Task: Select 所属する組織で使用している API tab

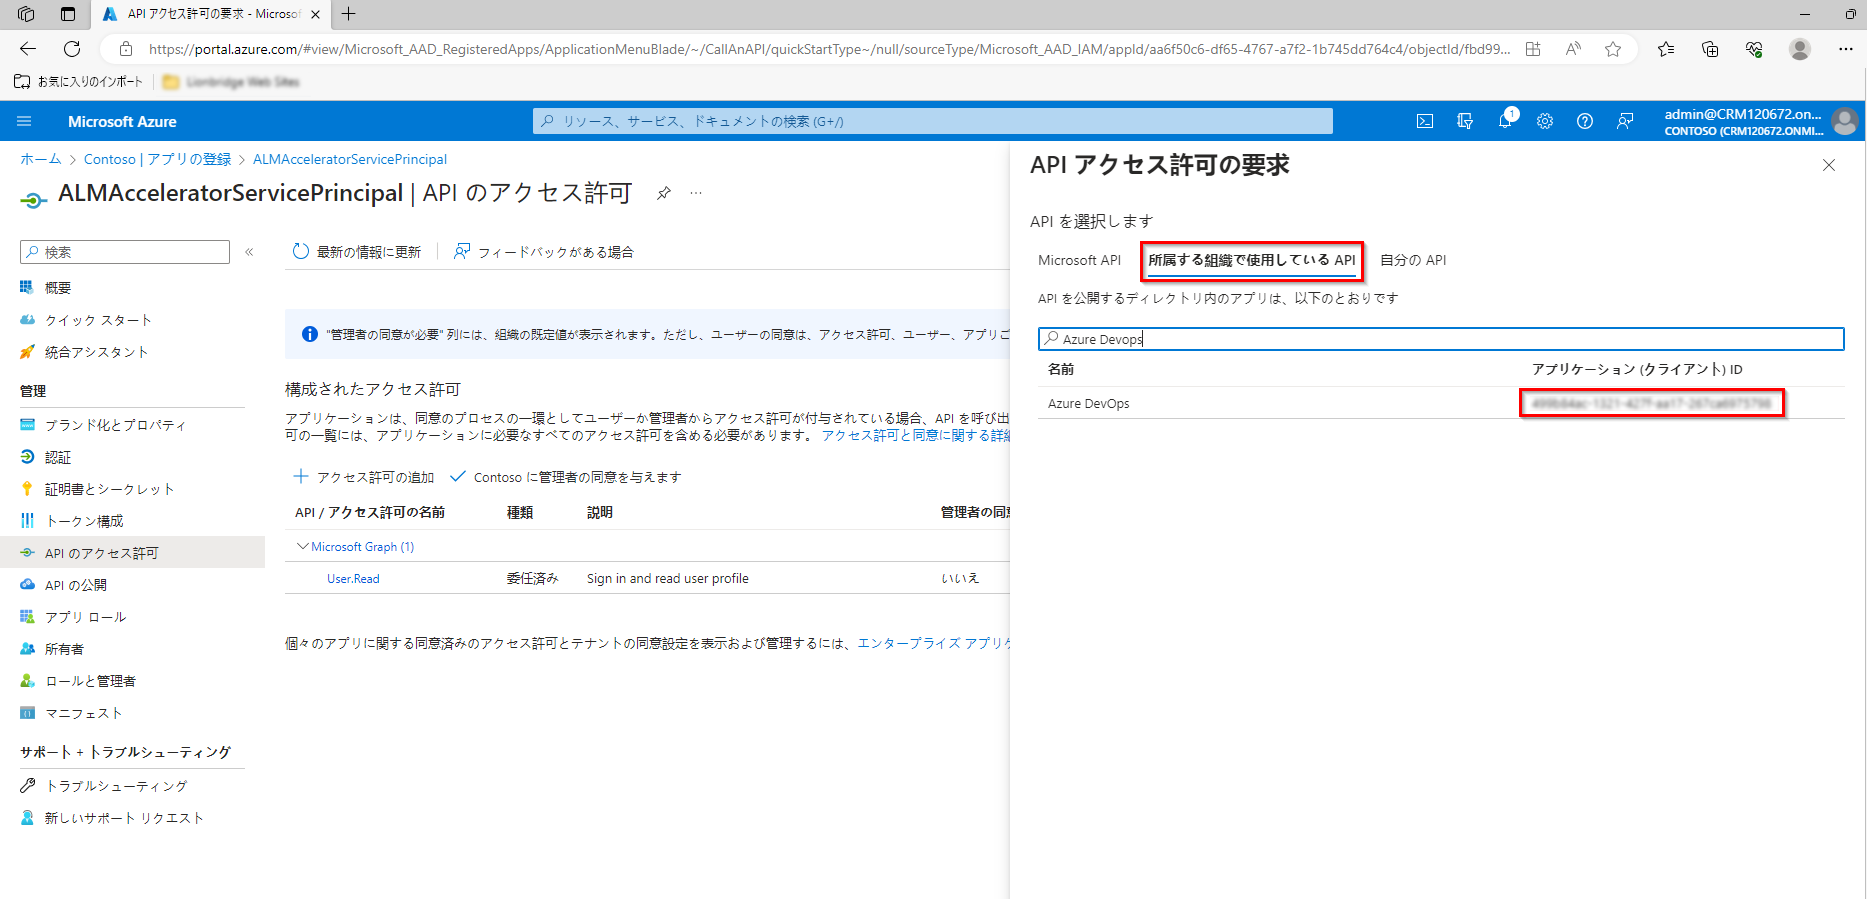Action: pos(1251,260)
